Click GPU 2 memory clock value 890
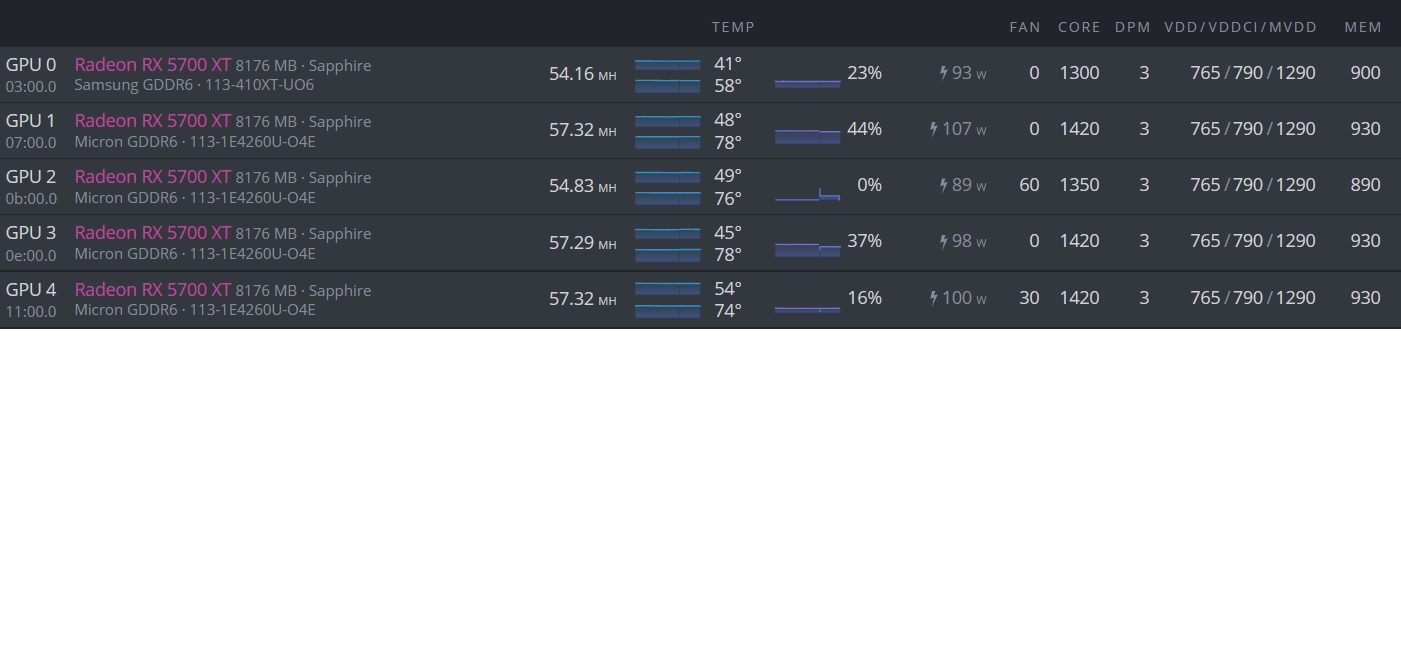The image size is (1401, 648). pyautogui.click(x=1365, y=185)
